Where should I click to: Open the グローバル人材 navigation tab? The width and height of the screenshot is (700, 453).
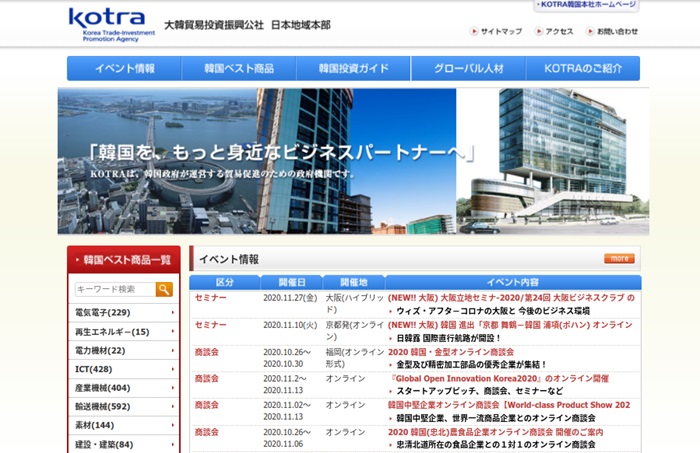pyautogui.click(x=468, y=68)
